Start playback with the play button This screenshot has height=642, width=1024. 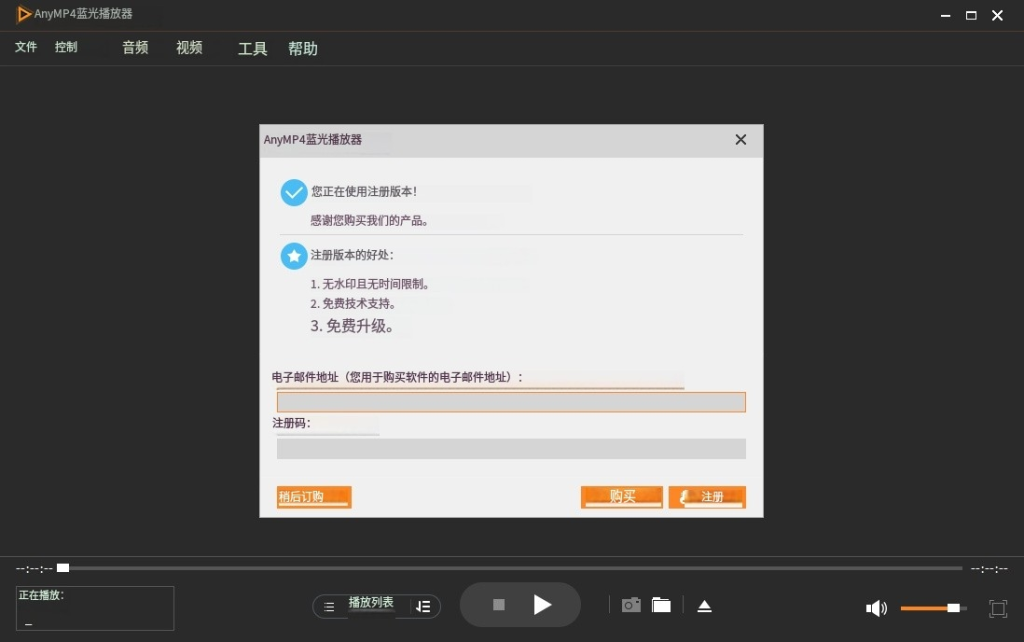click(x=543, y=604)
